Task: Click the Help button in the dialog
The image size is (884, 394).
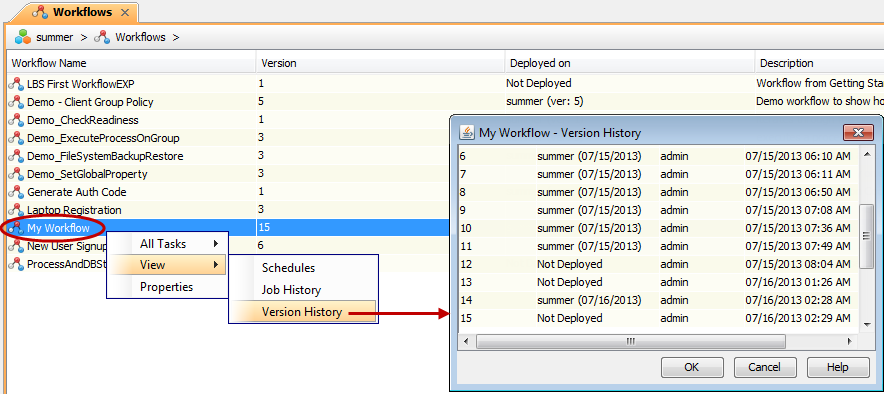Action: click(838, 367)
